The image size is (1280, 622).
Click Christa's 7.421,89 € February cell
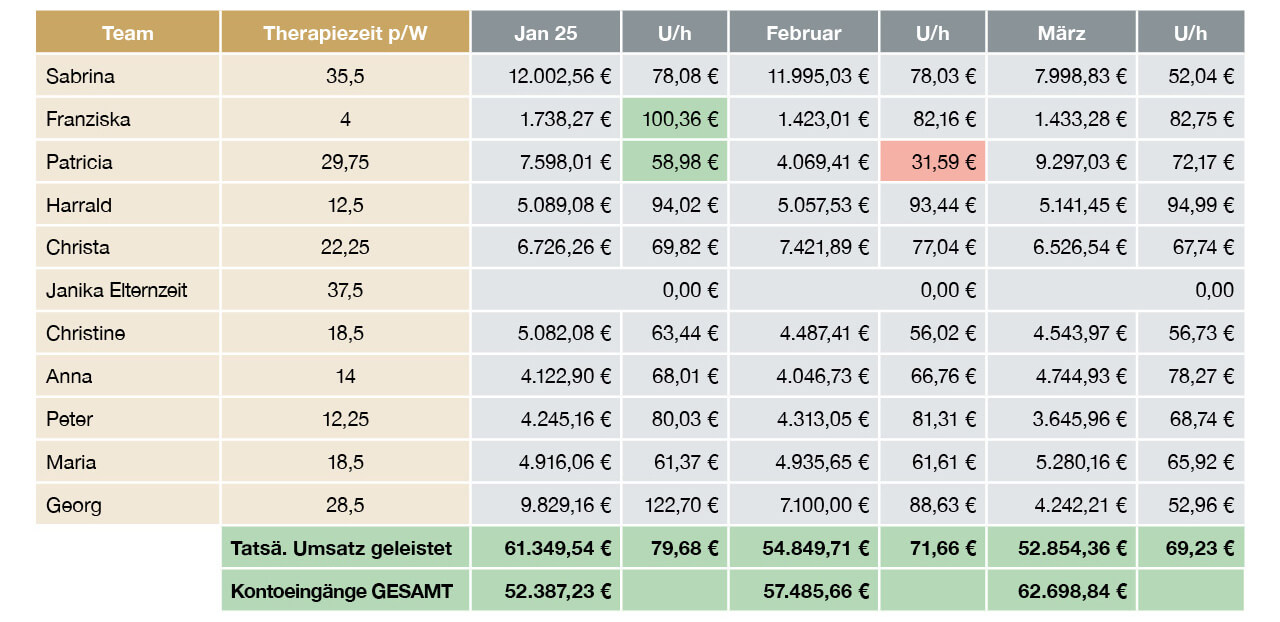click(804, 248)
